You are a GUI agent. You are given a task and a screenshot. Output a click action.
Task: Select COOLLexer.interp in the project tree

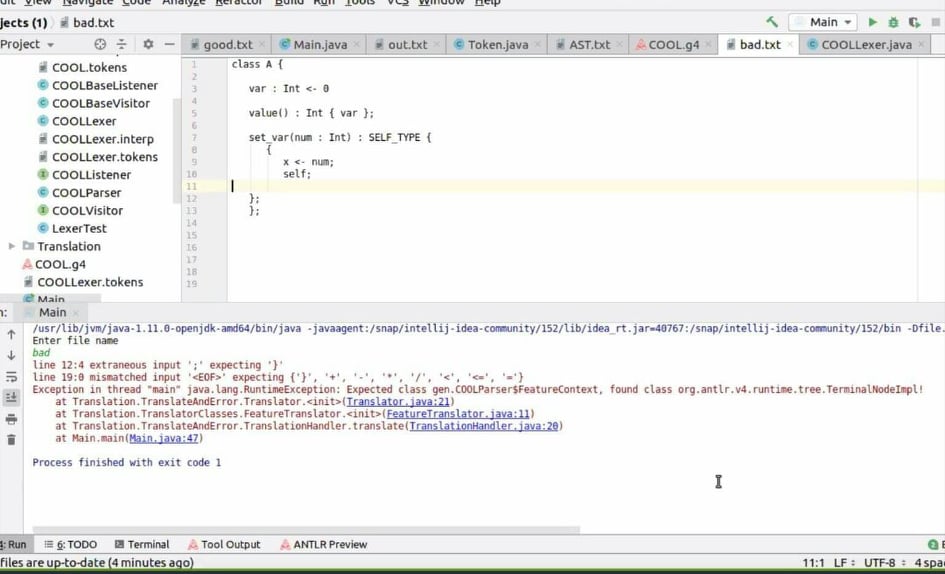102,139
